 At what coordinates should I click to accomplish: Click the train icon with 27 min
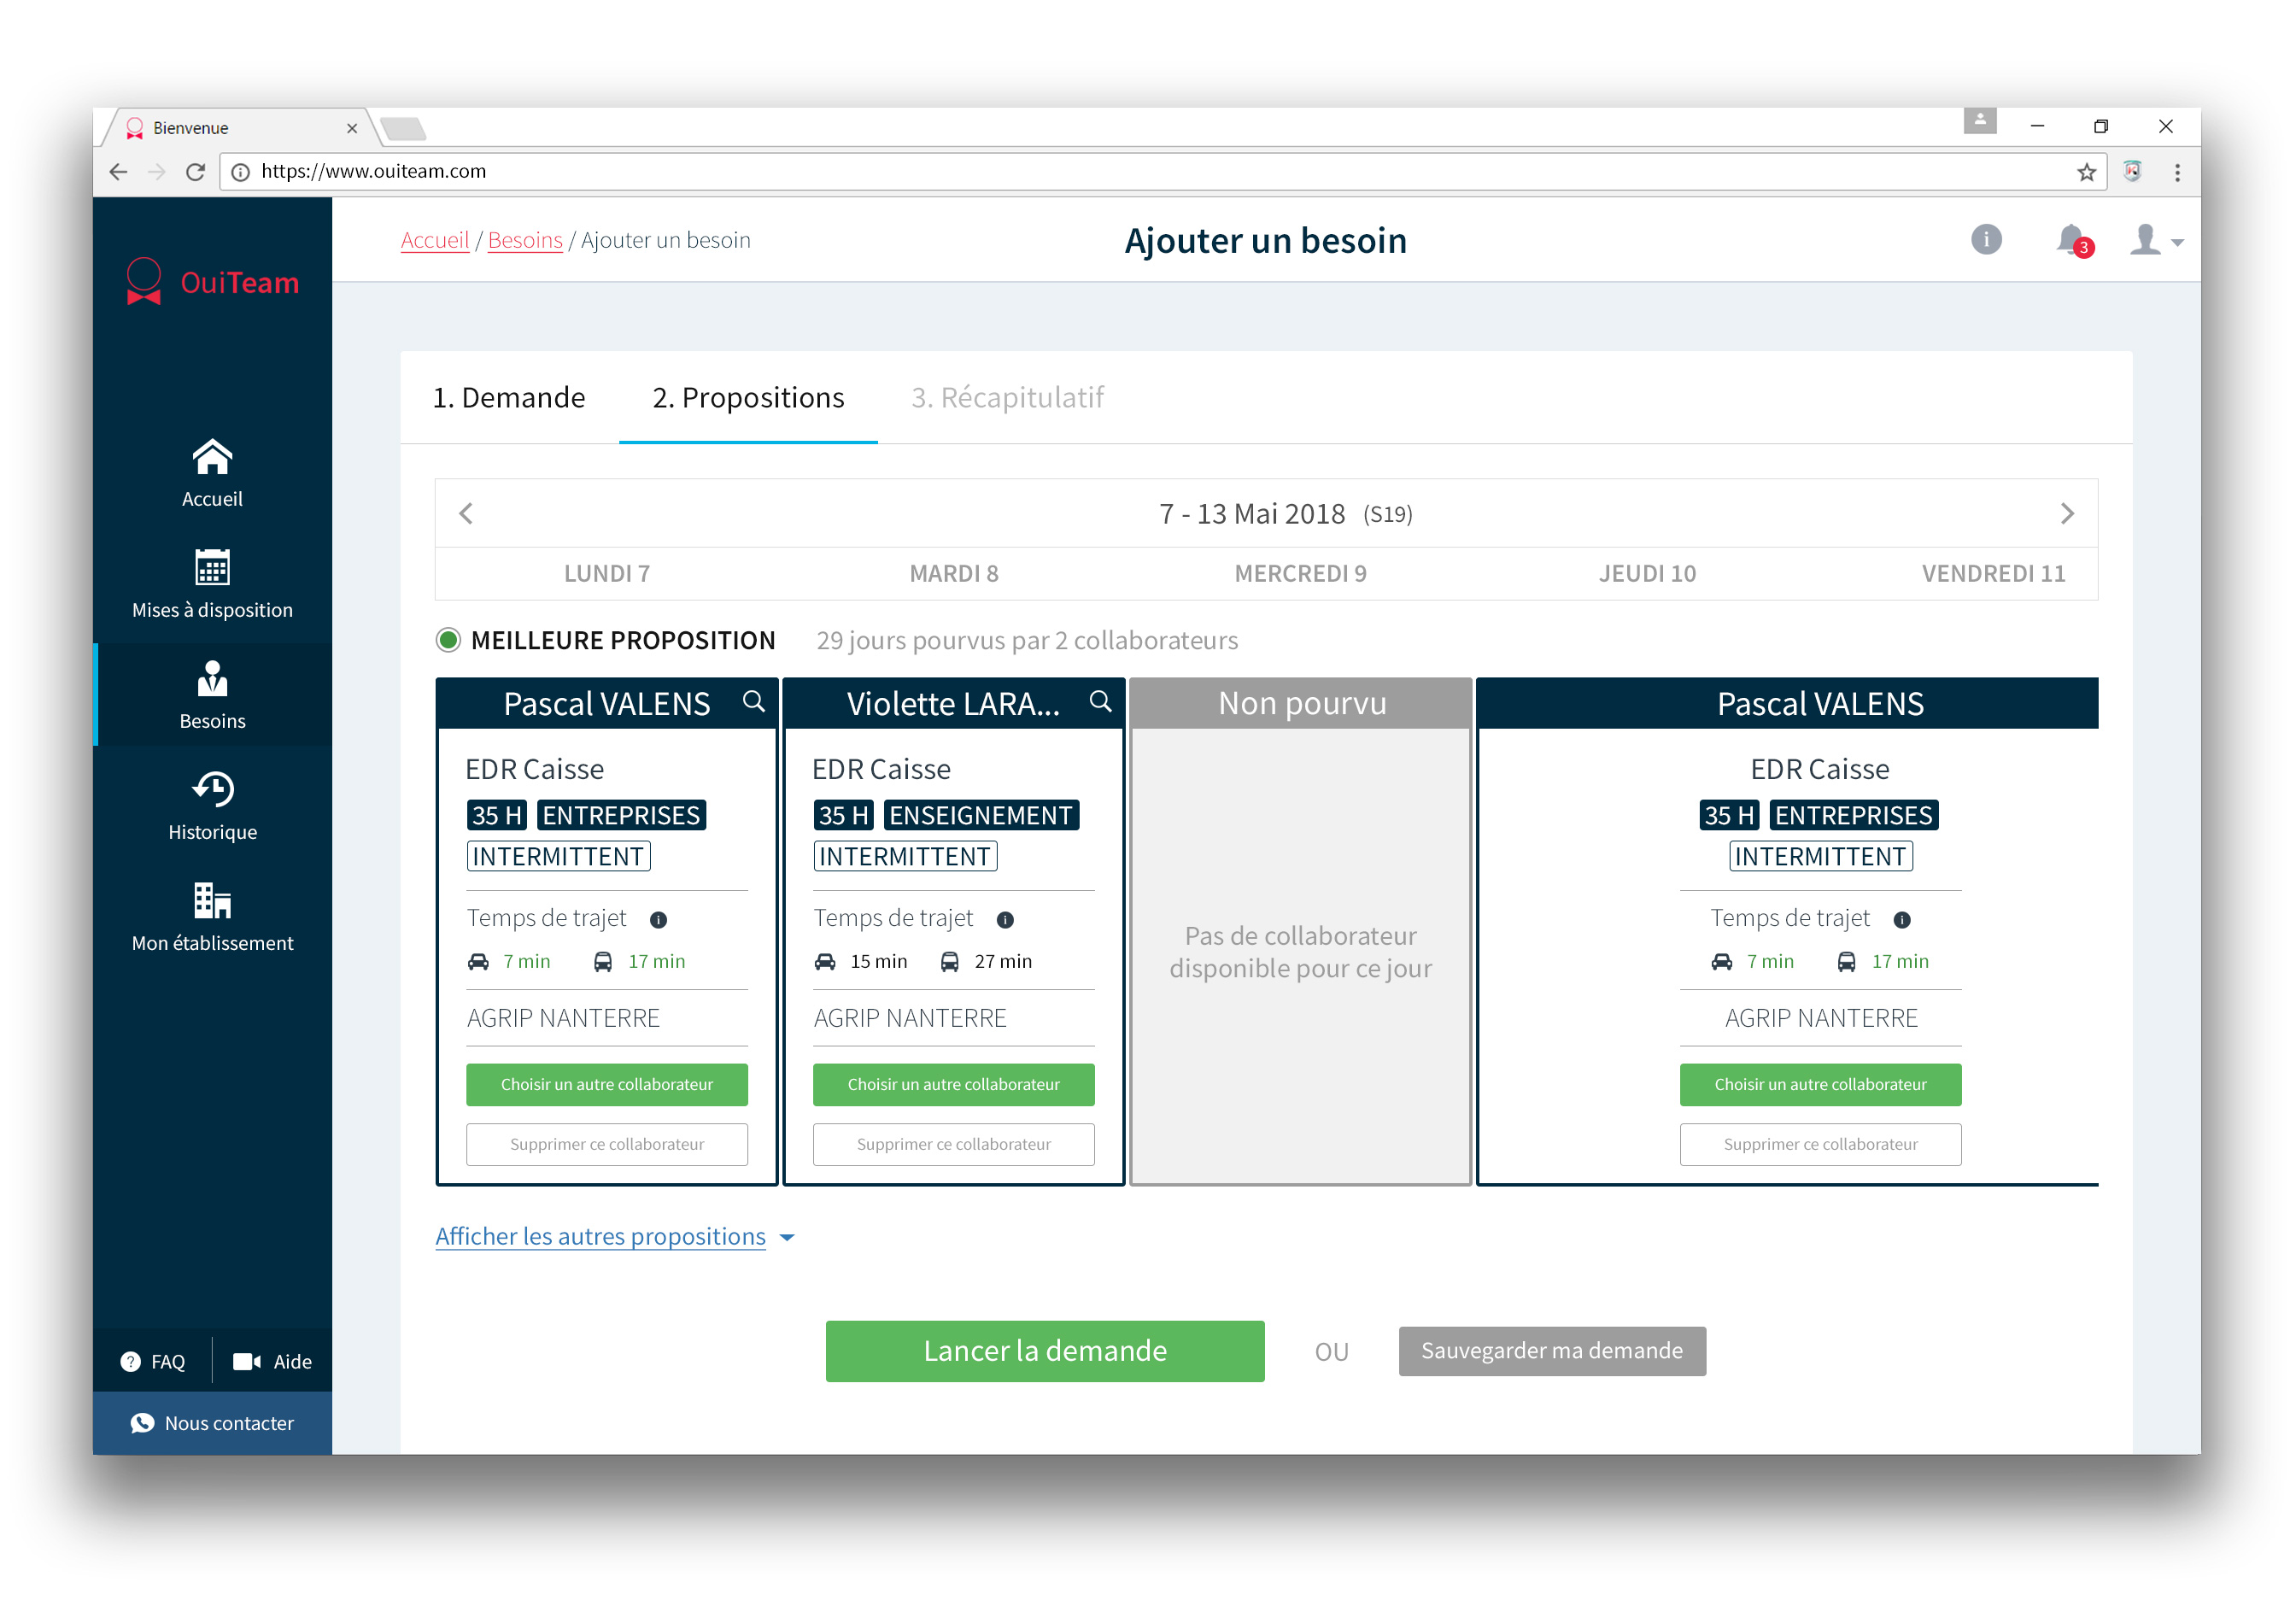click(949, 962)
